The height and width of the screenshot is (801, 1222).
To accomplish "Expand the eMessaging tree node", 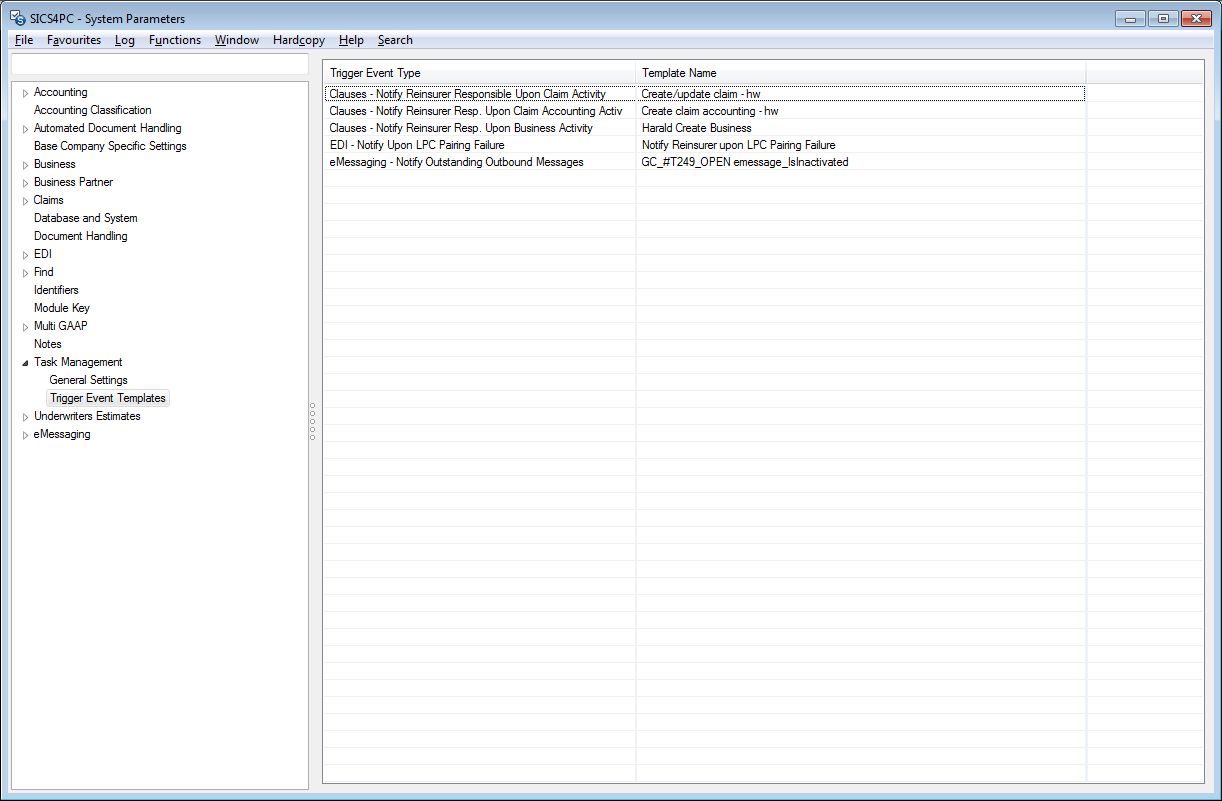I will coord(25,435).
